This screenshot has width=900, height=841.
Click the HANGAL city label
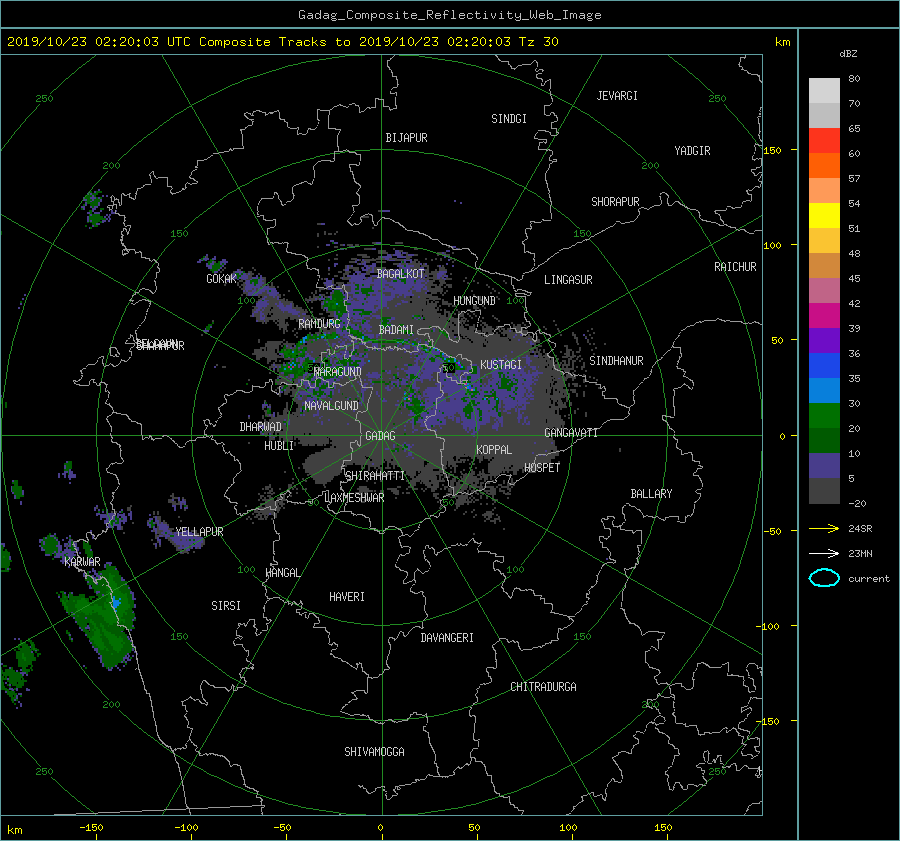point(282,572)
